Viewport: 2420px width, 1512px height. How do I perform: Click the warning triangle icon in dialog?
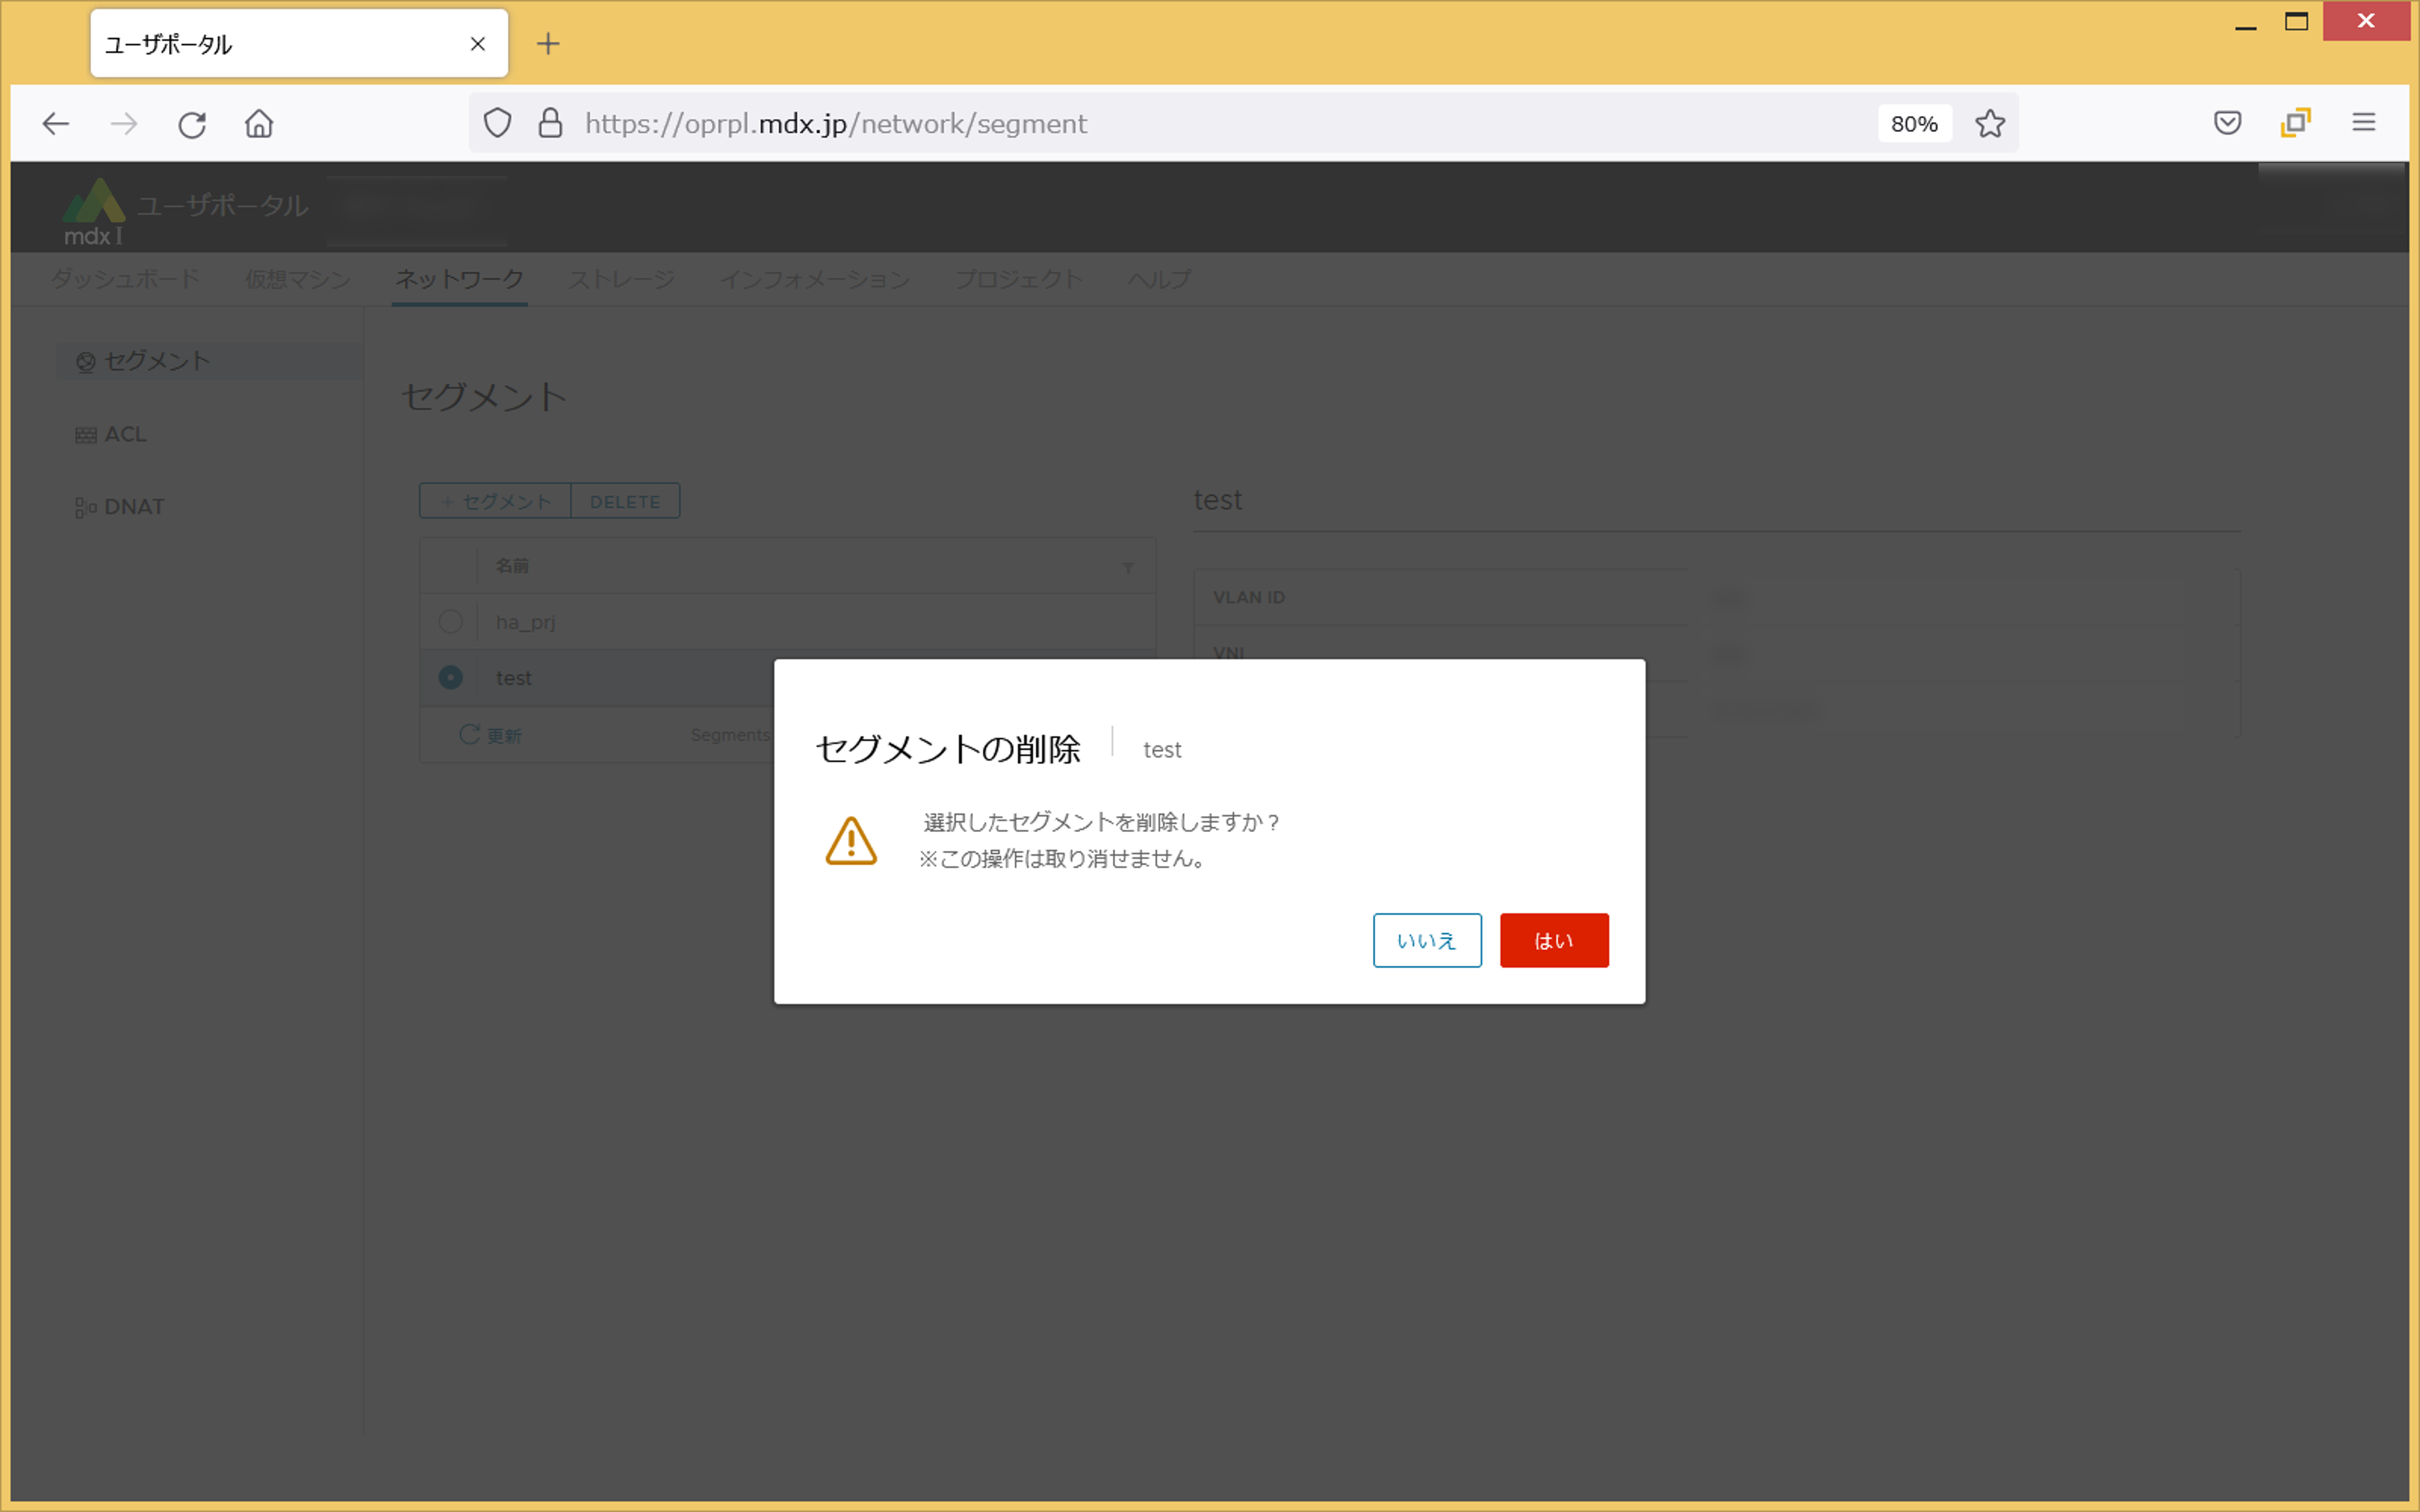[851, 841]
